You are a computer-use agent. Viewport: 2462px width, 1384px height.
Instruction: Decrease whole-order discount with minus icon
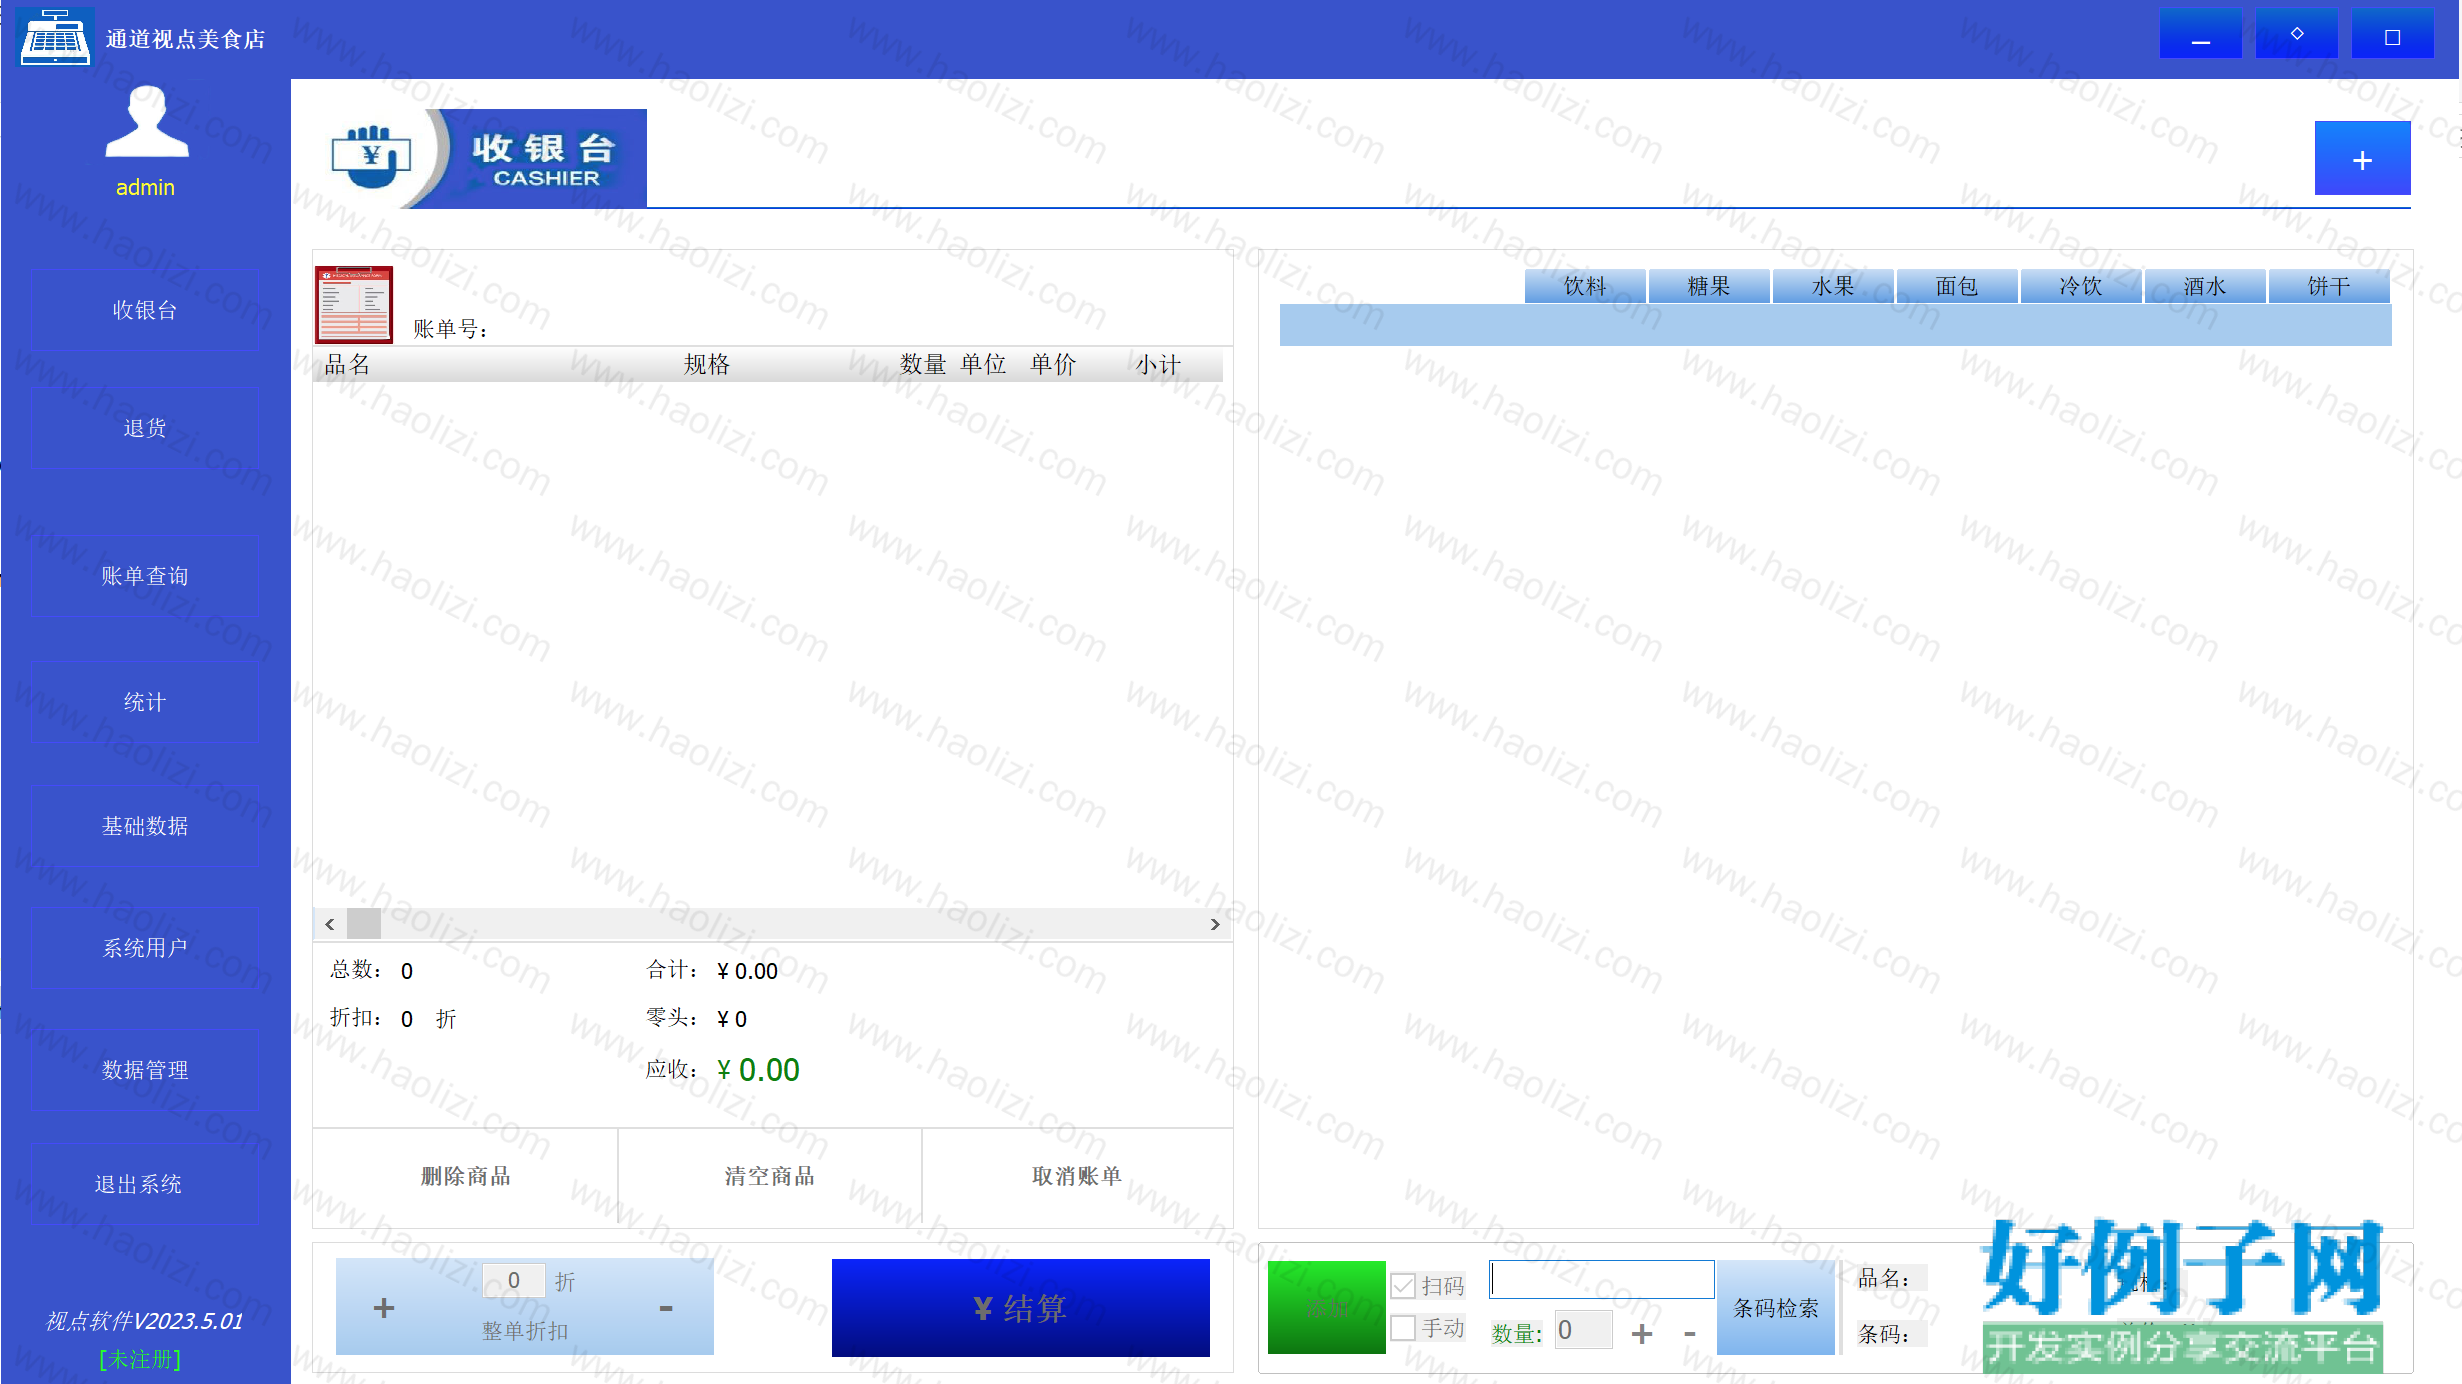pyautogui.click(x=666, y=1308)
